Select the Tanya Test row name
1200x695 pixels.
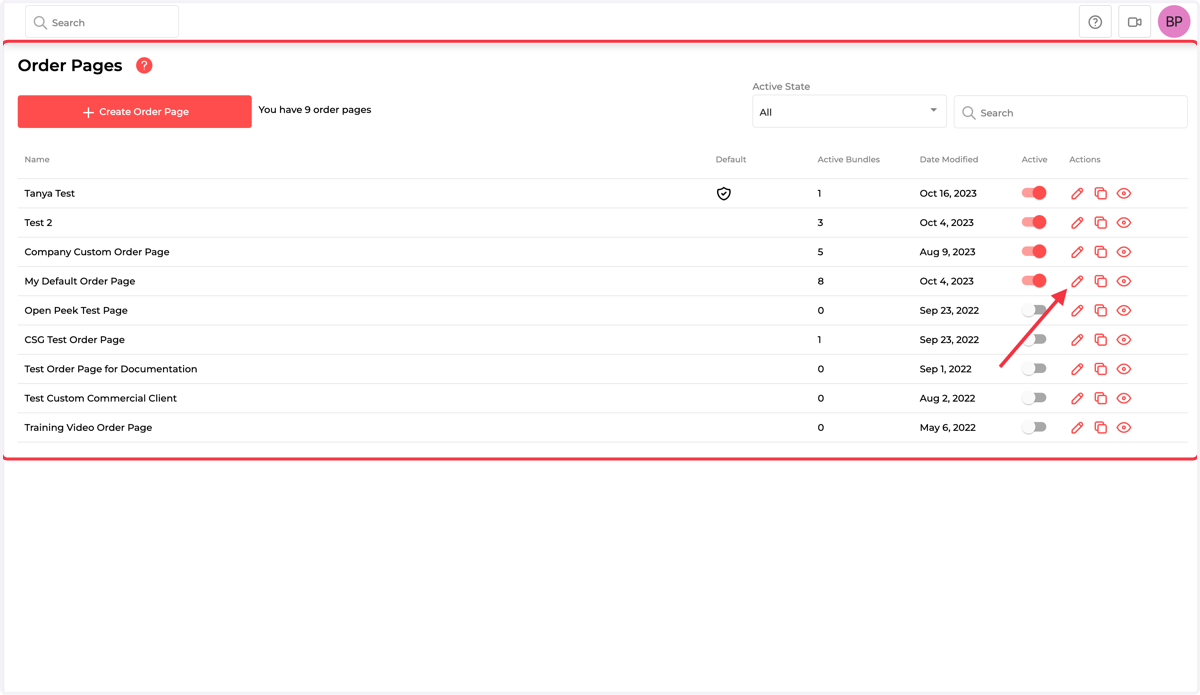pyautogui.click(x=50, y=194)
